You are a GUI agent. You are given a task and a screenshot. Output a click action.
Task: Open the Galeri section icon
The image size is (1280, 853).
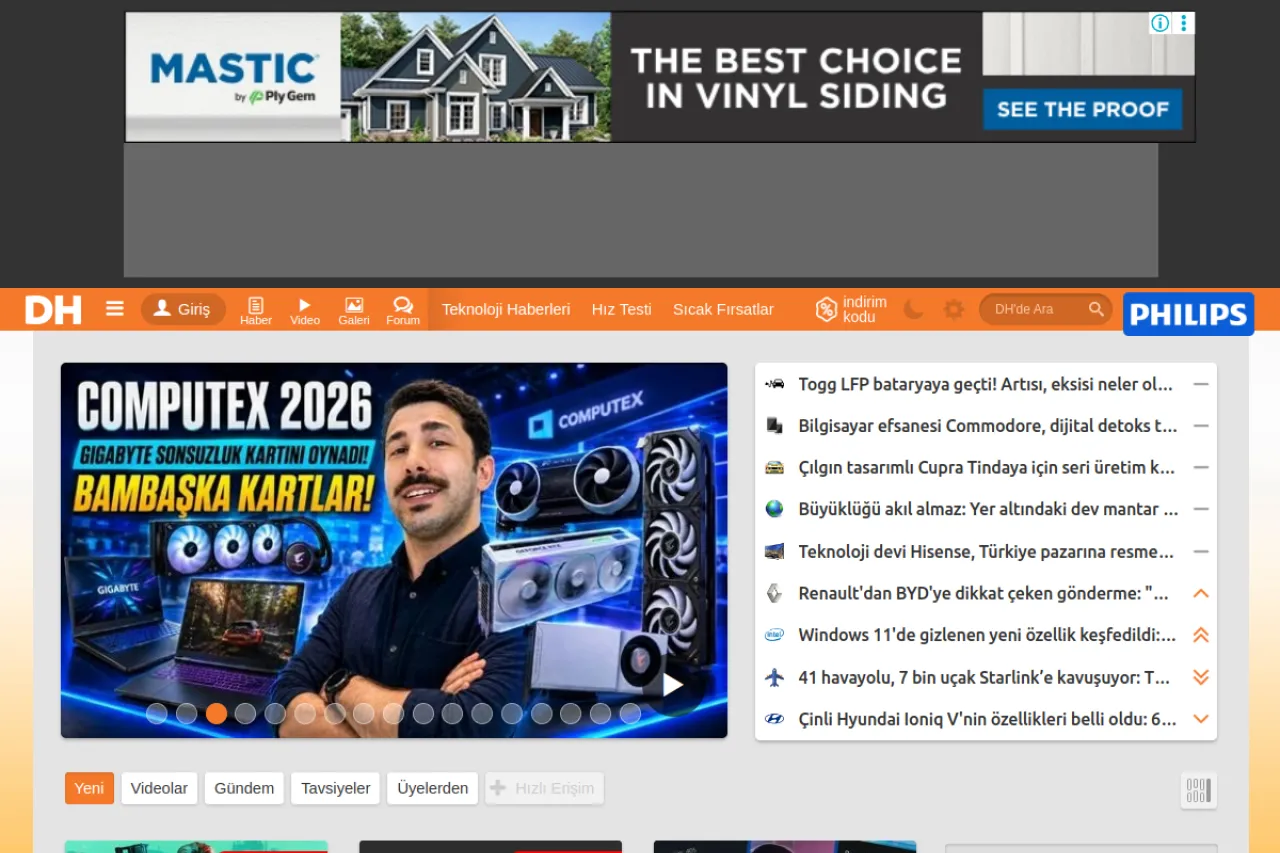[x=354, y=311]
